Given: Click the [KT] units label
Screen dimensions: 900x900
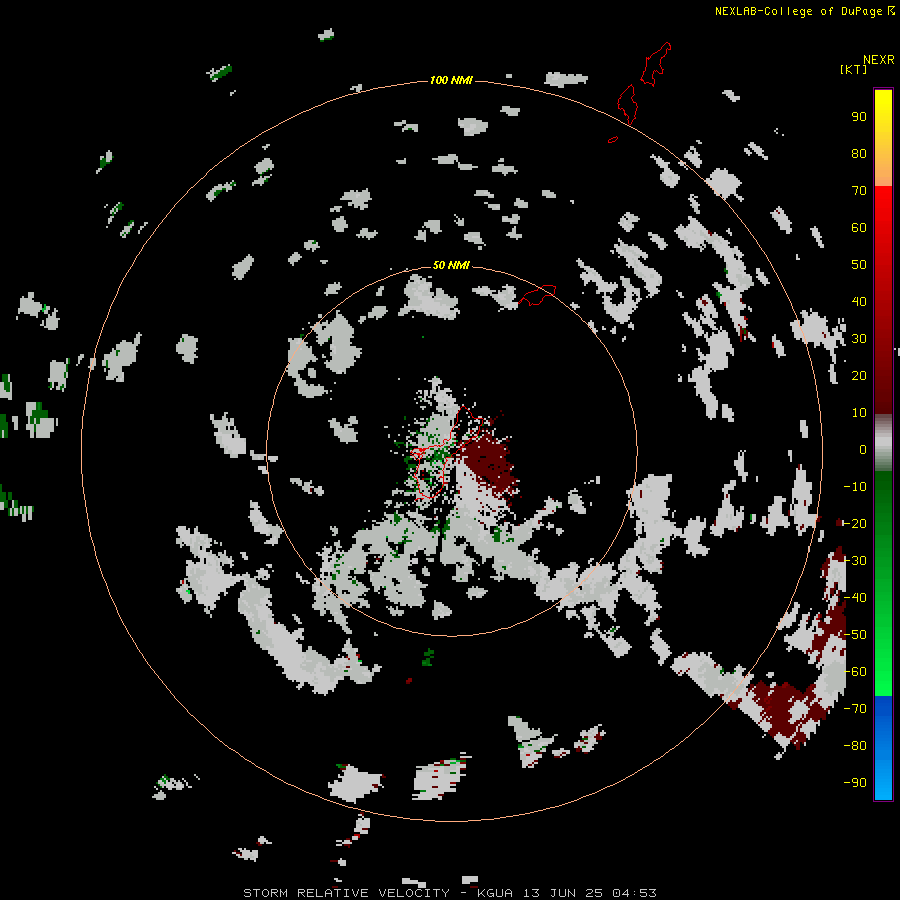Looking at the screenshot, I should [853, 69].
